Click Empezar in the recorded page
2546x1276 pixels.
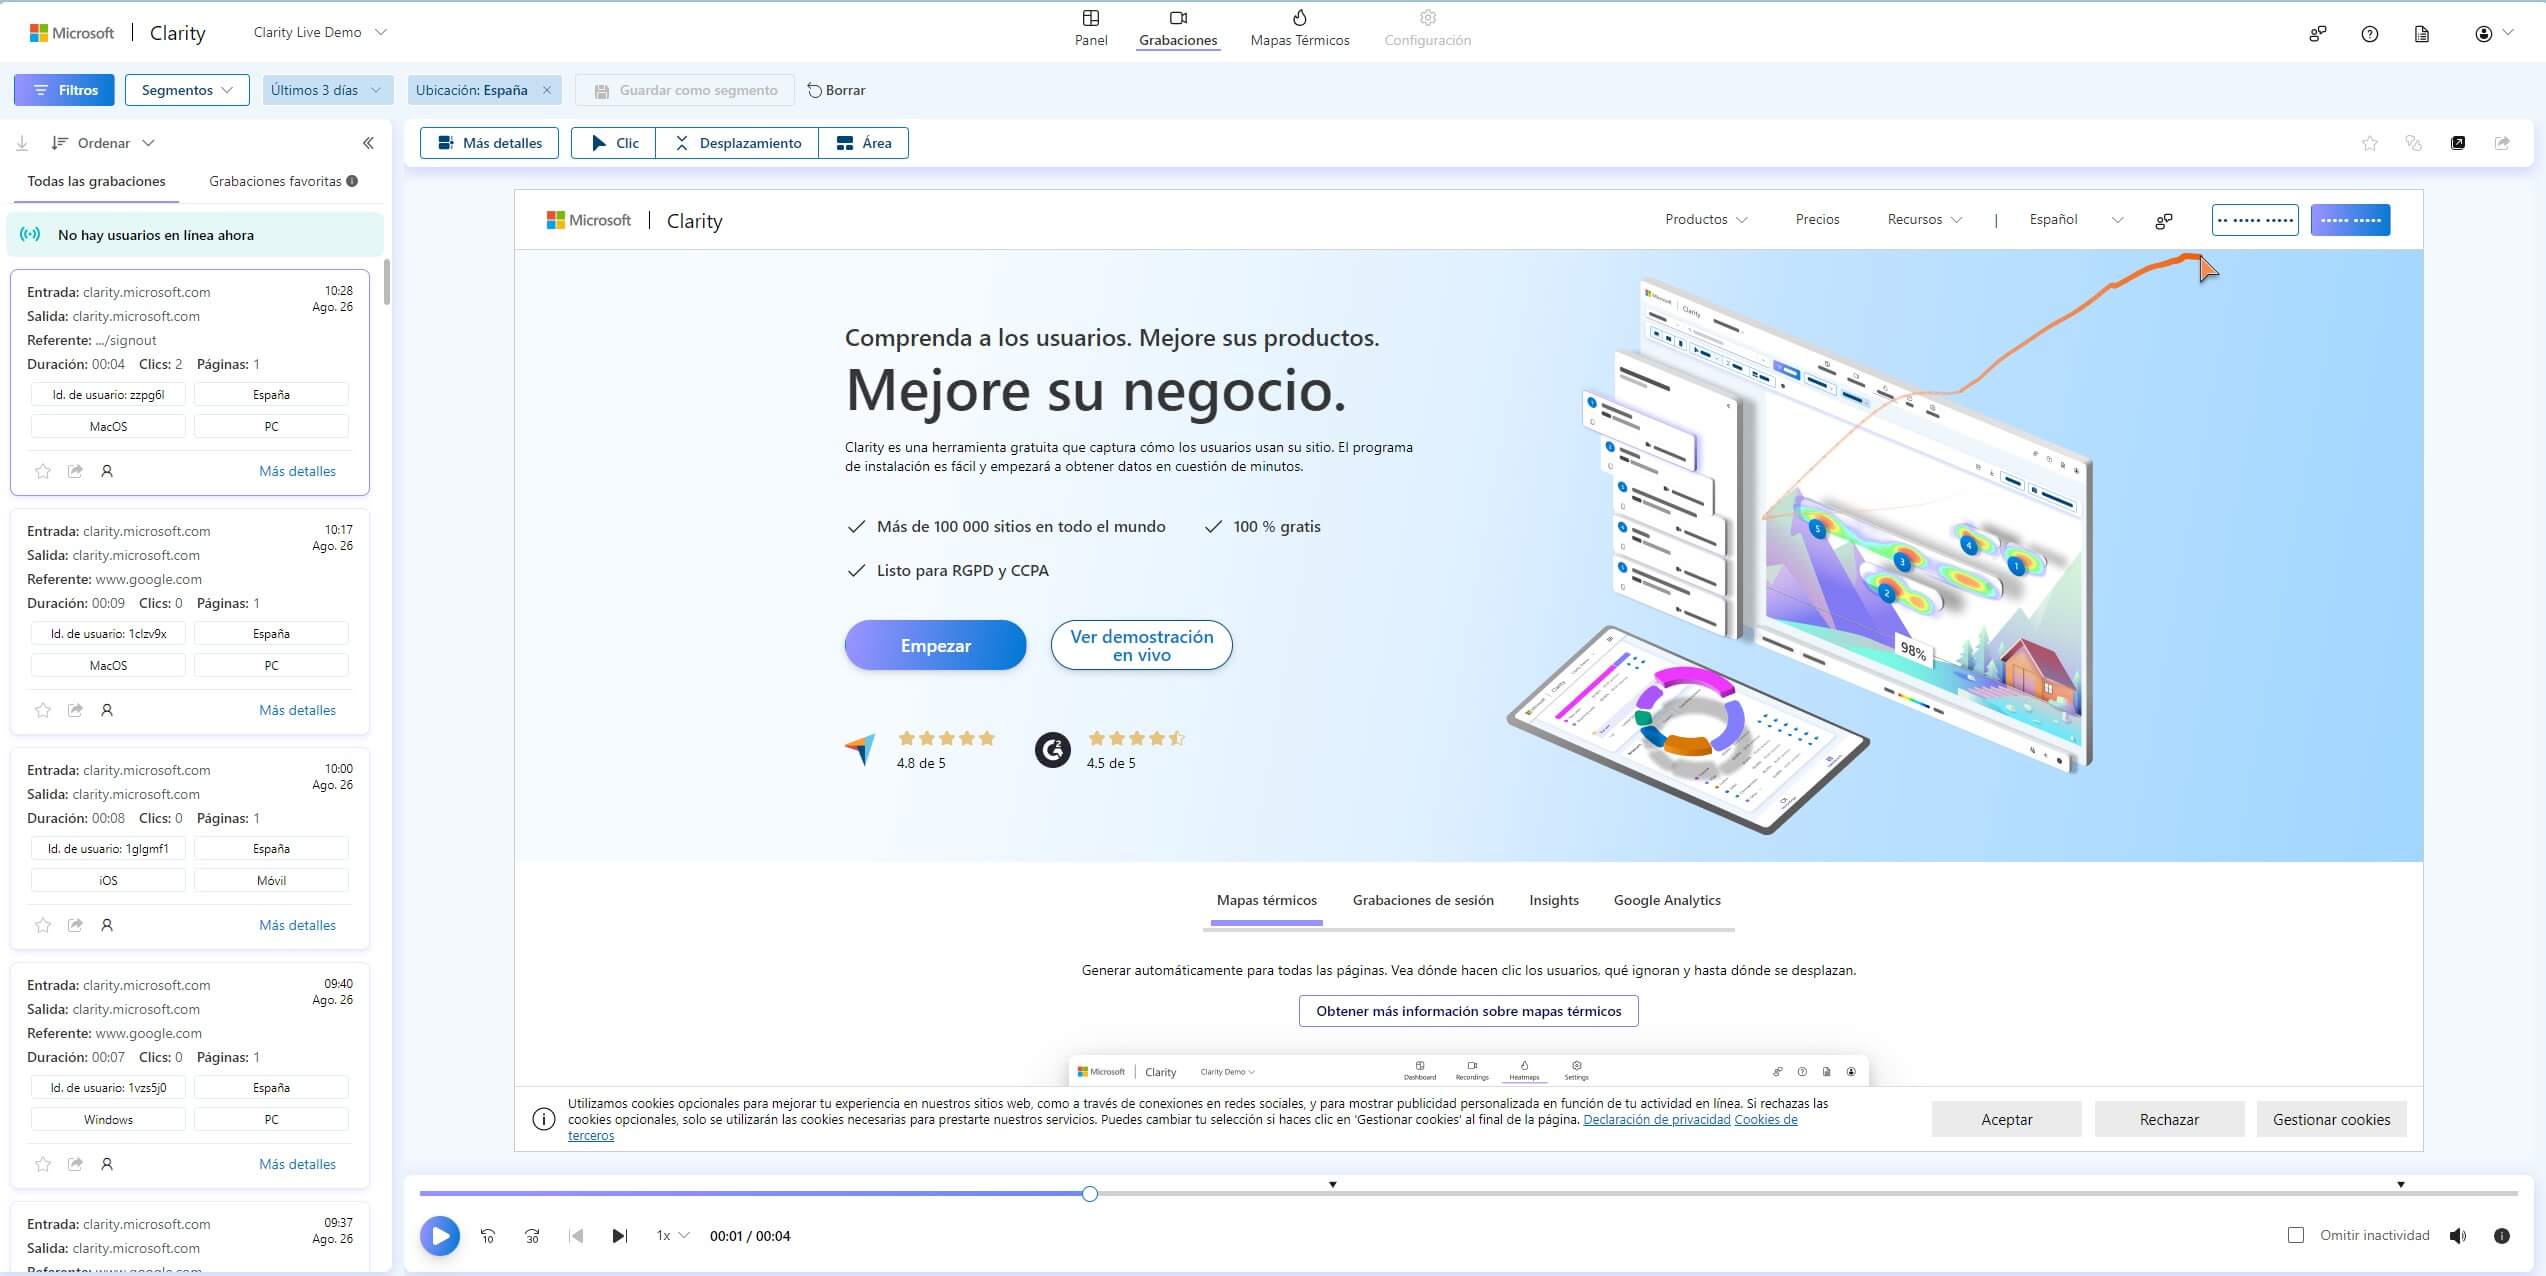935,646
